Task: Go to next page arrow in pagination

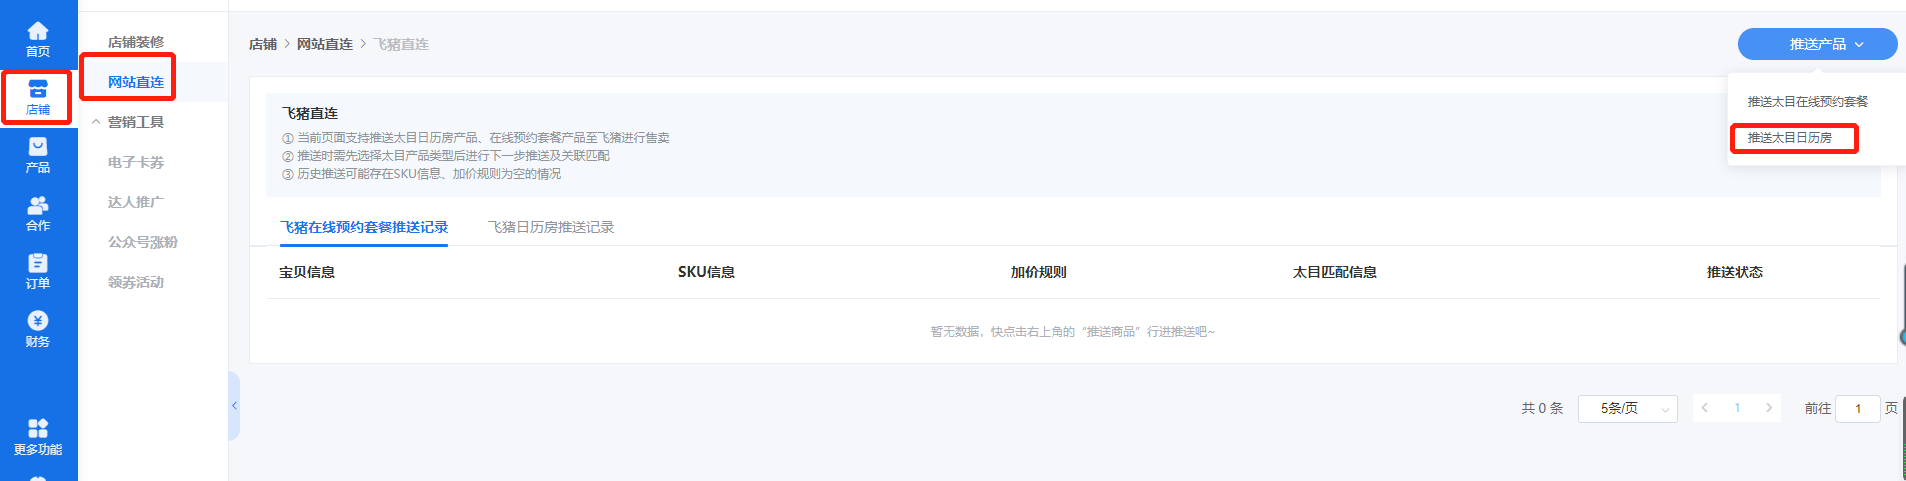Action: 1769,408
